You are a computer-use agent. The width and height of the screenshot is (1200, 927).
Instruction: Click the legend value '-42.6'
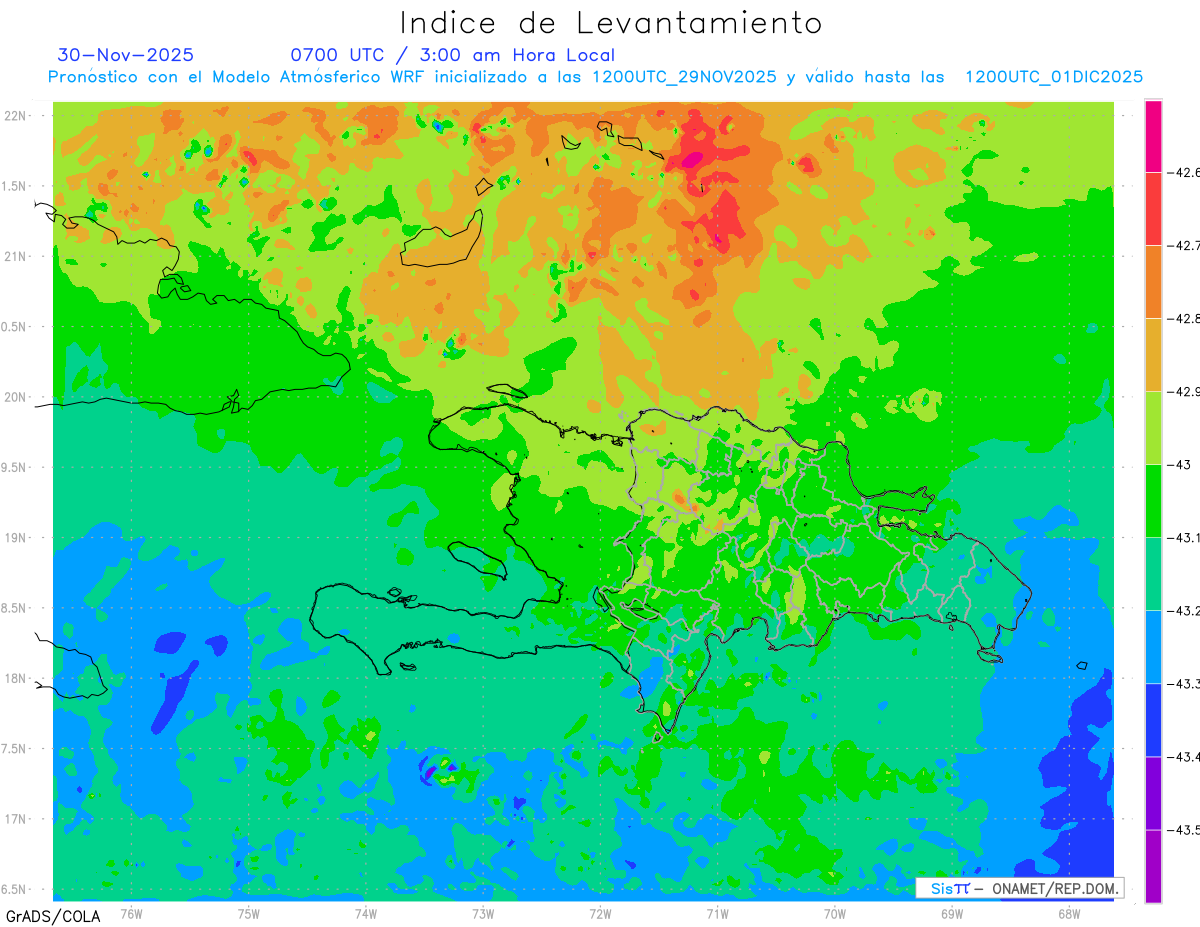pyautogui.click(x=1185, y=172)
